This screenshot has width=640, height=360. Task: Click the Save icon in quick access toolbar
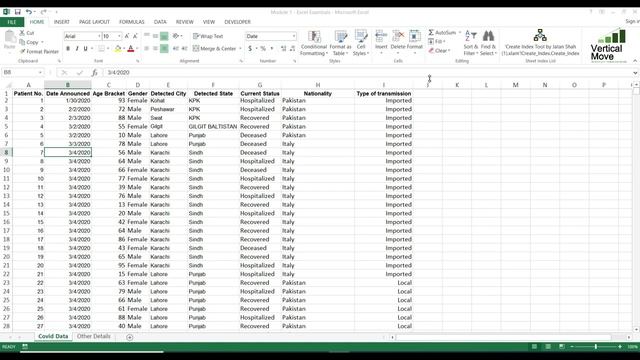18,12
